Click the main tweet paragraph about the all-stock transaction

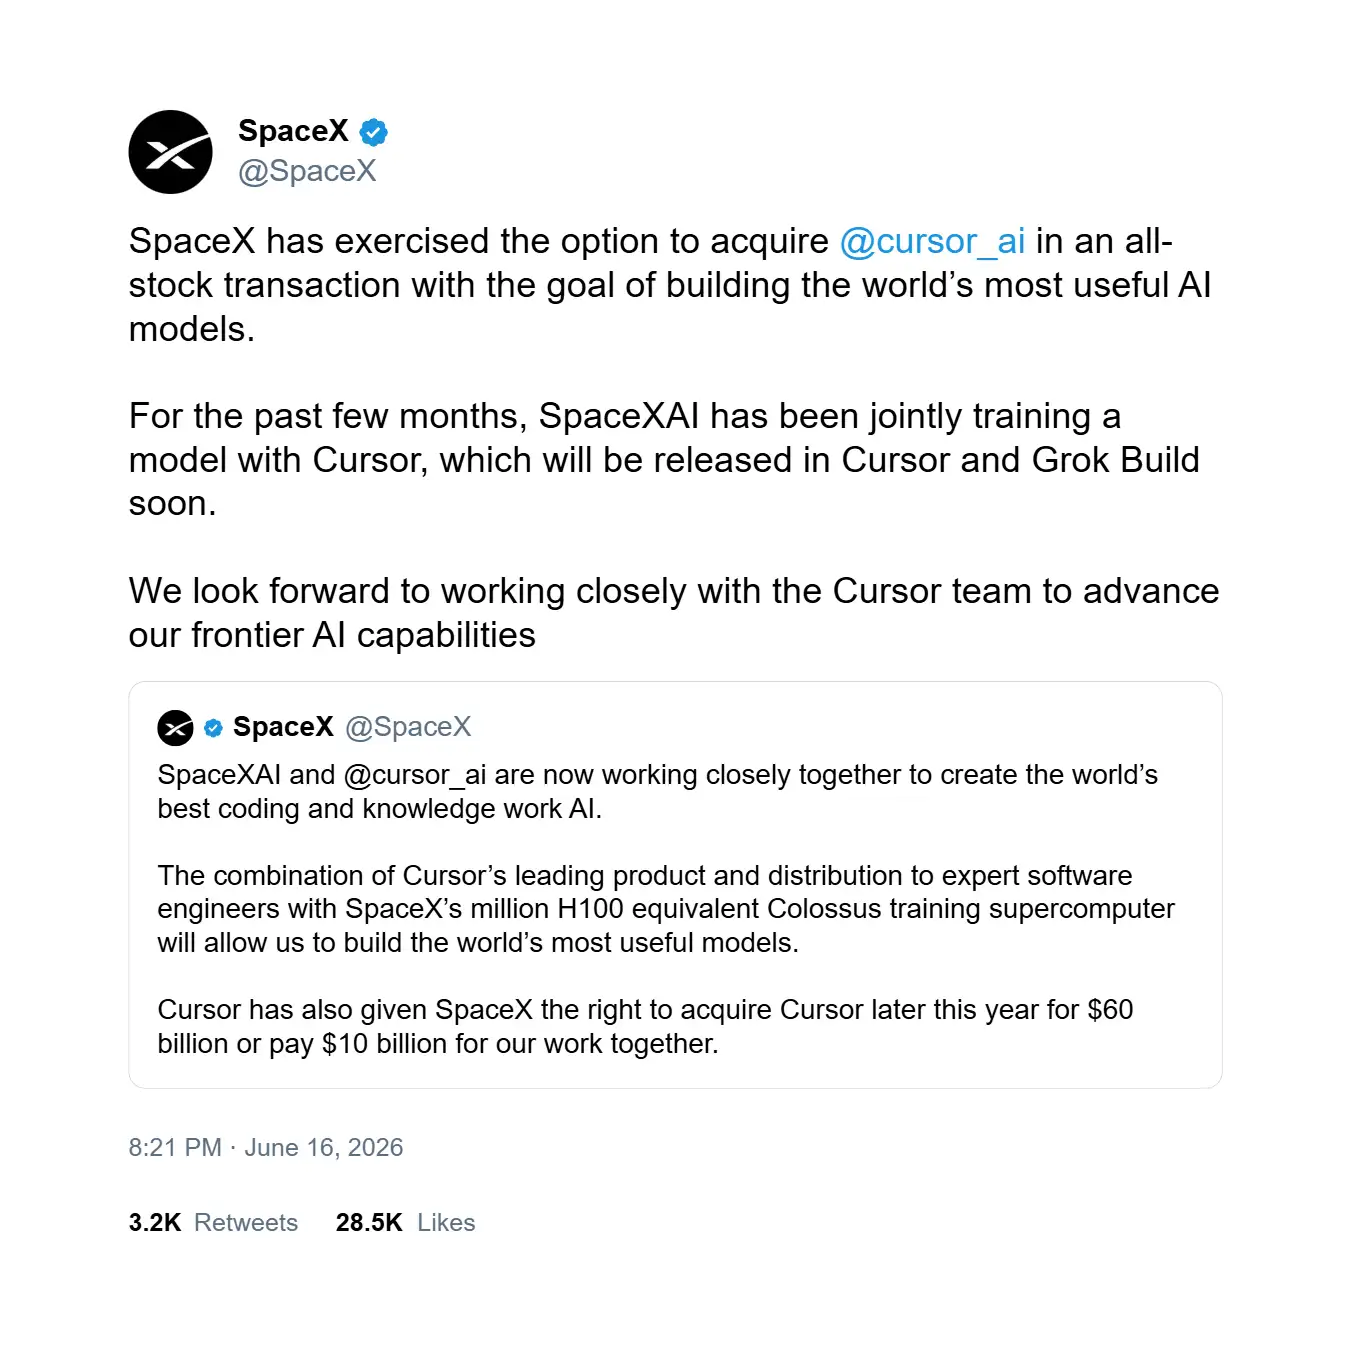point(670,285)
